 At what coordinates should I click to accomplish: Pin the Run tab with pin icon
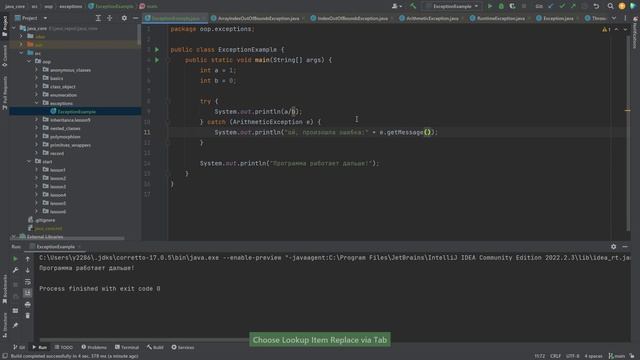pyautogui.click(x=16, y=325)
